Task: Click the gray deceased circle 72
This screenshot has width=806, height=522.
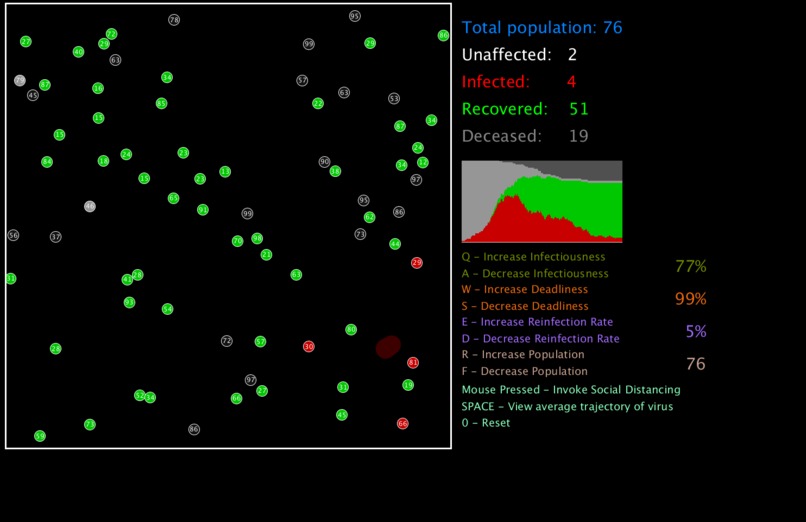Action: (x=227, y=341)
